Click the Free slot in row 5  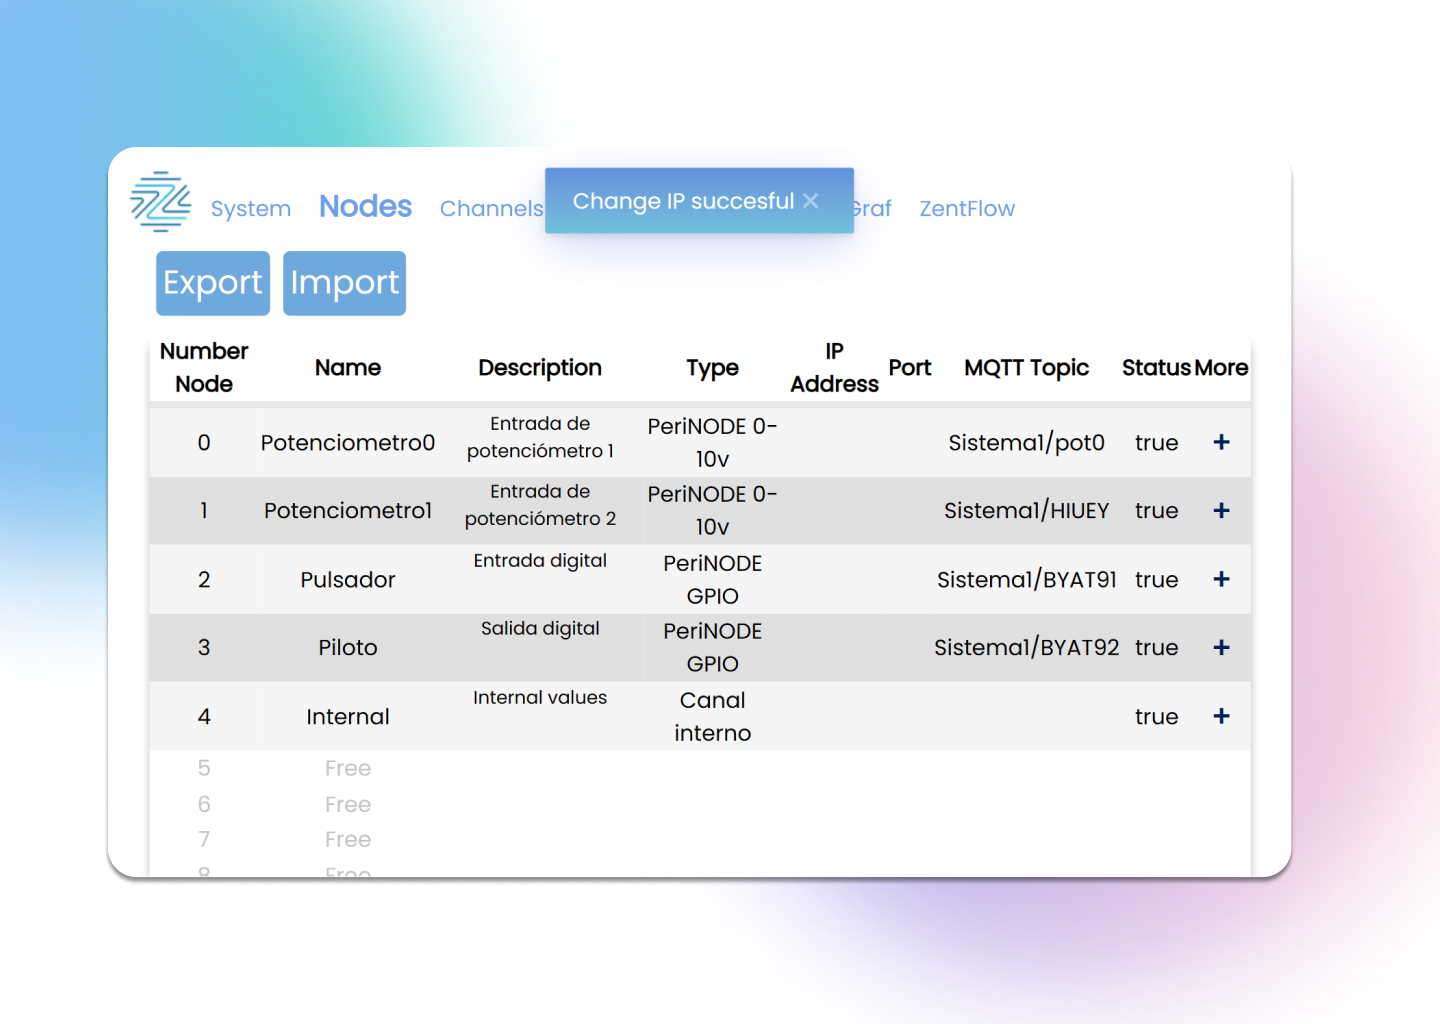pos(348,769)
